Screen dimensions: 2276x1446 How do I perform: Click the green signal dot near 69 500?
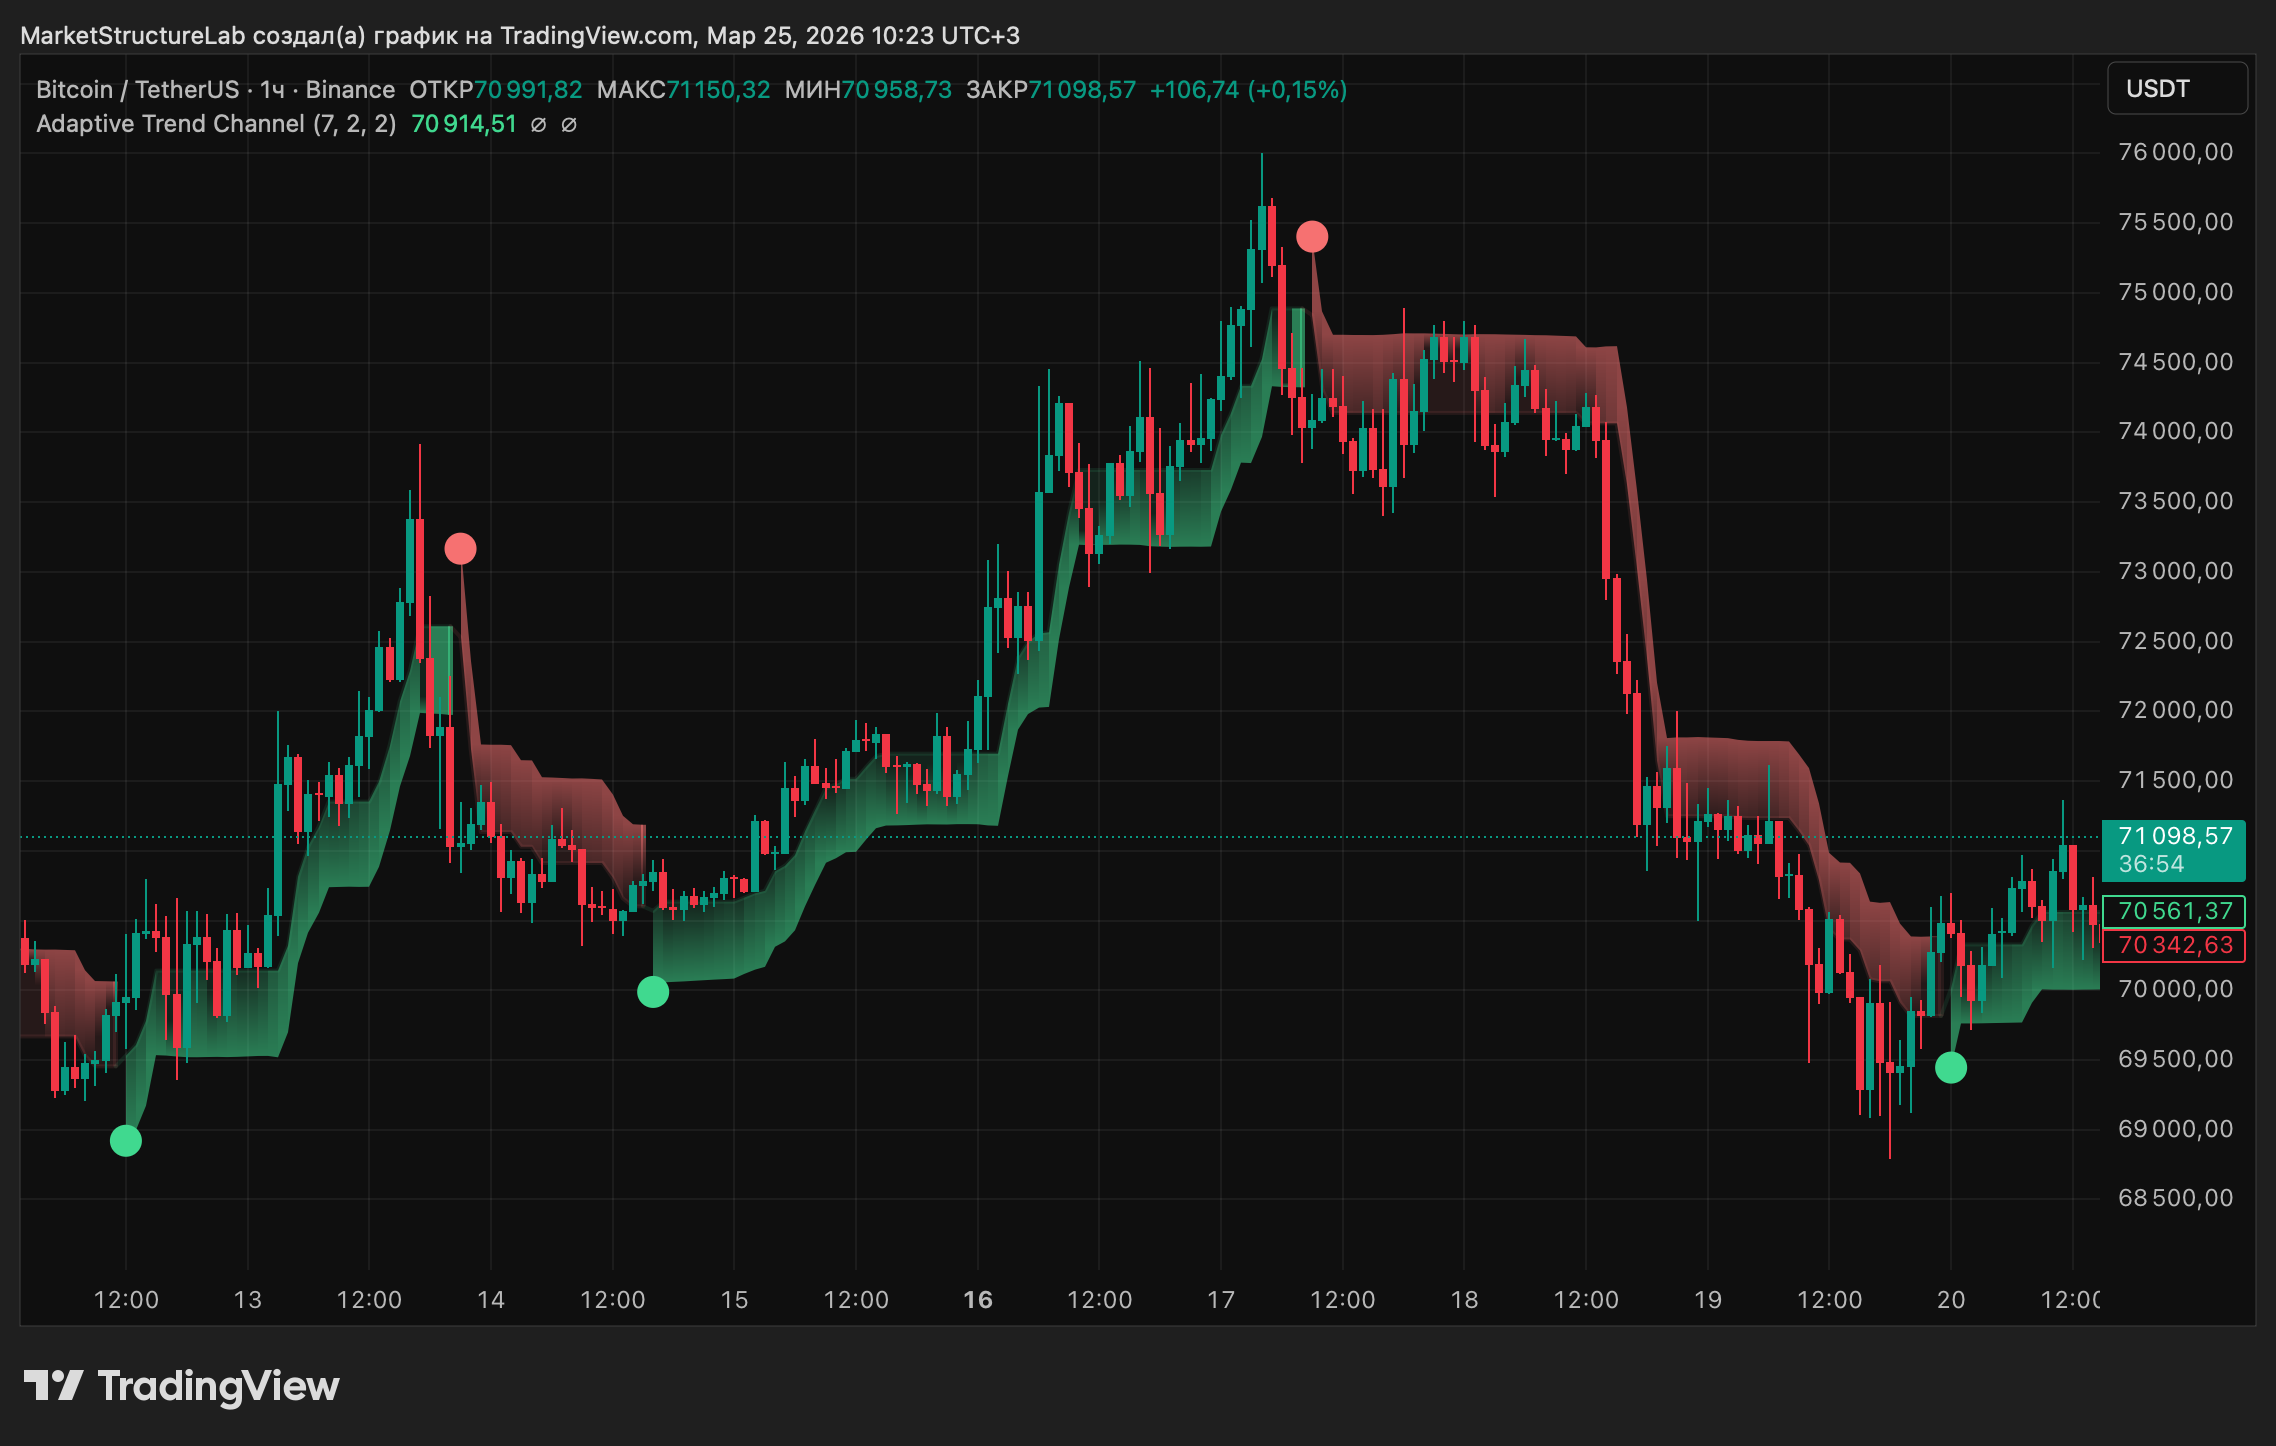click(x=1951, y=1068)
